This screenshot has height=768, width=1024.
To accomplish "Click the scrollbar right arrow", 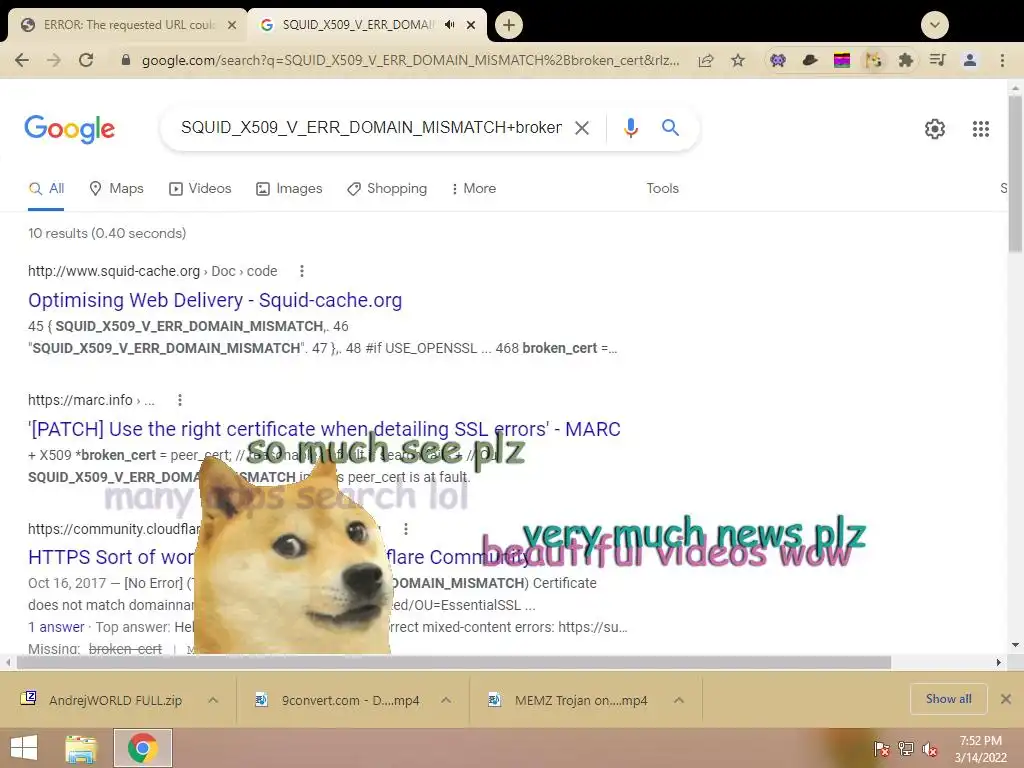I will (999, 663).
